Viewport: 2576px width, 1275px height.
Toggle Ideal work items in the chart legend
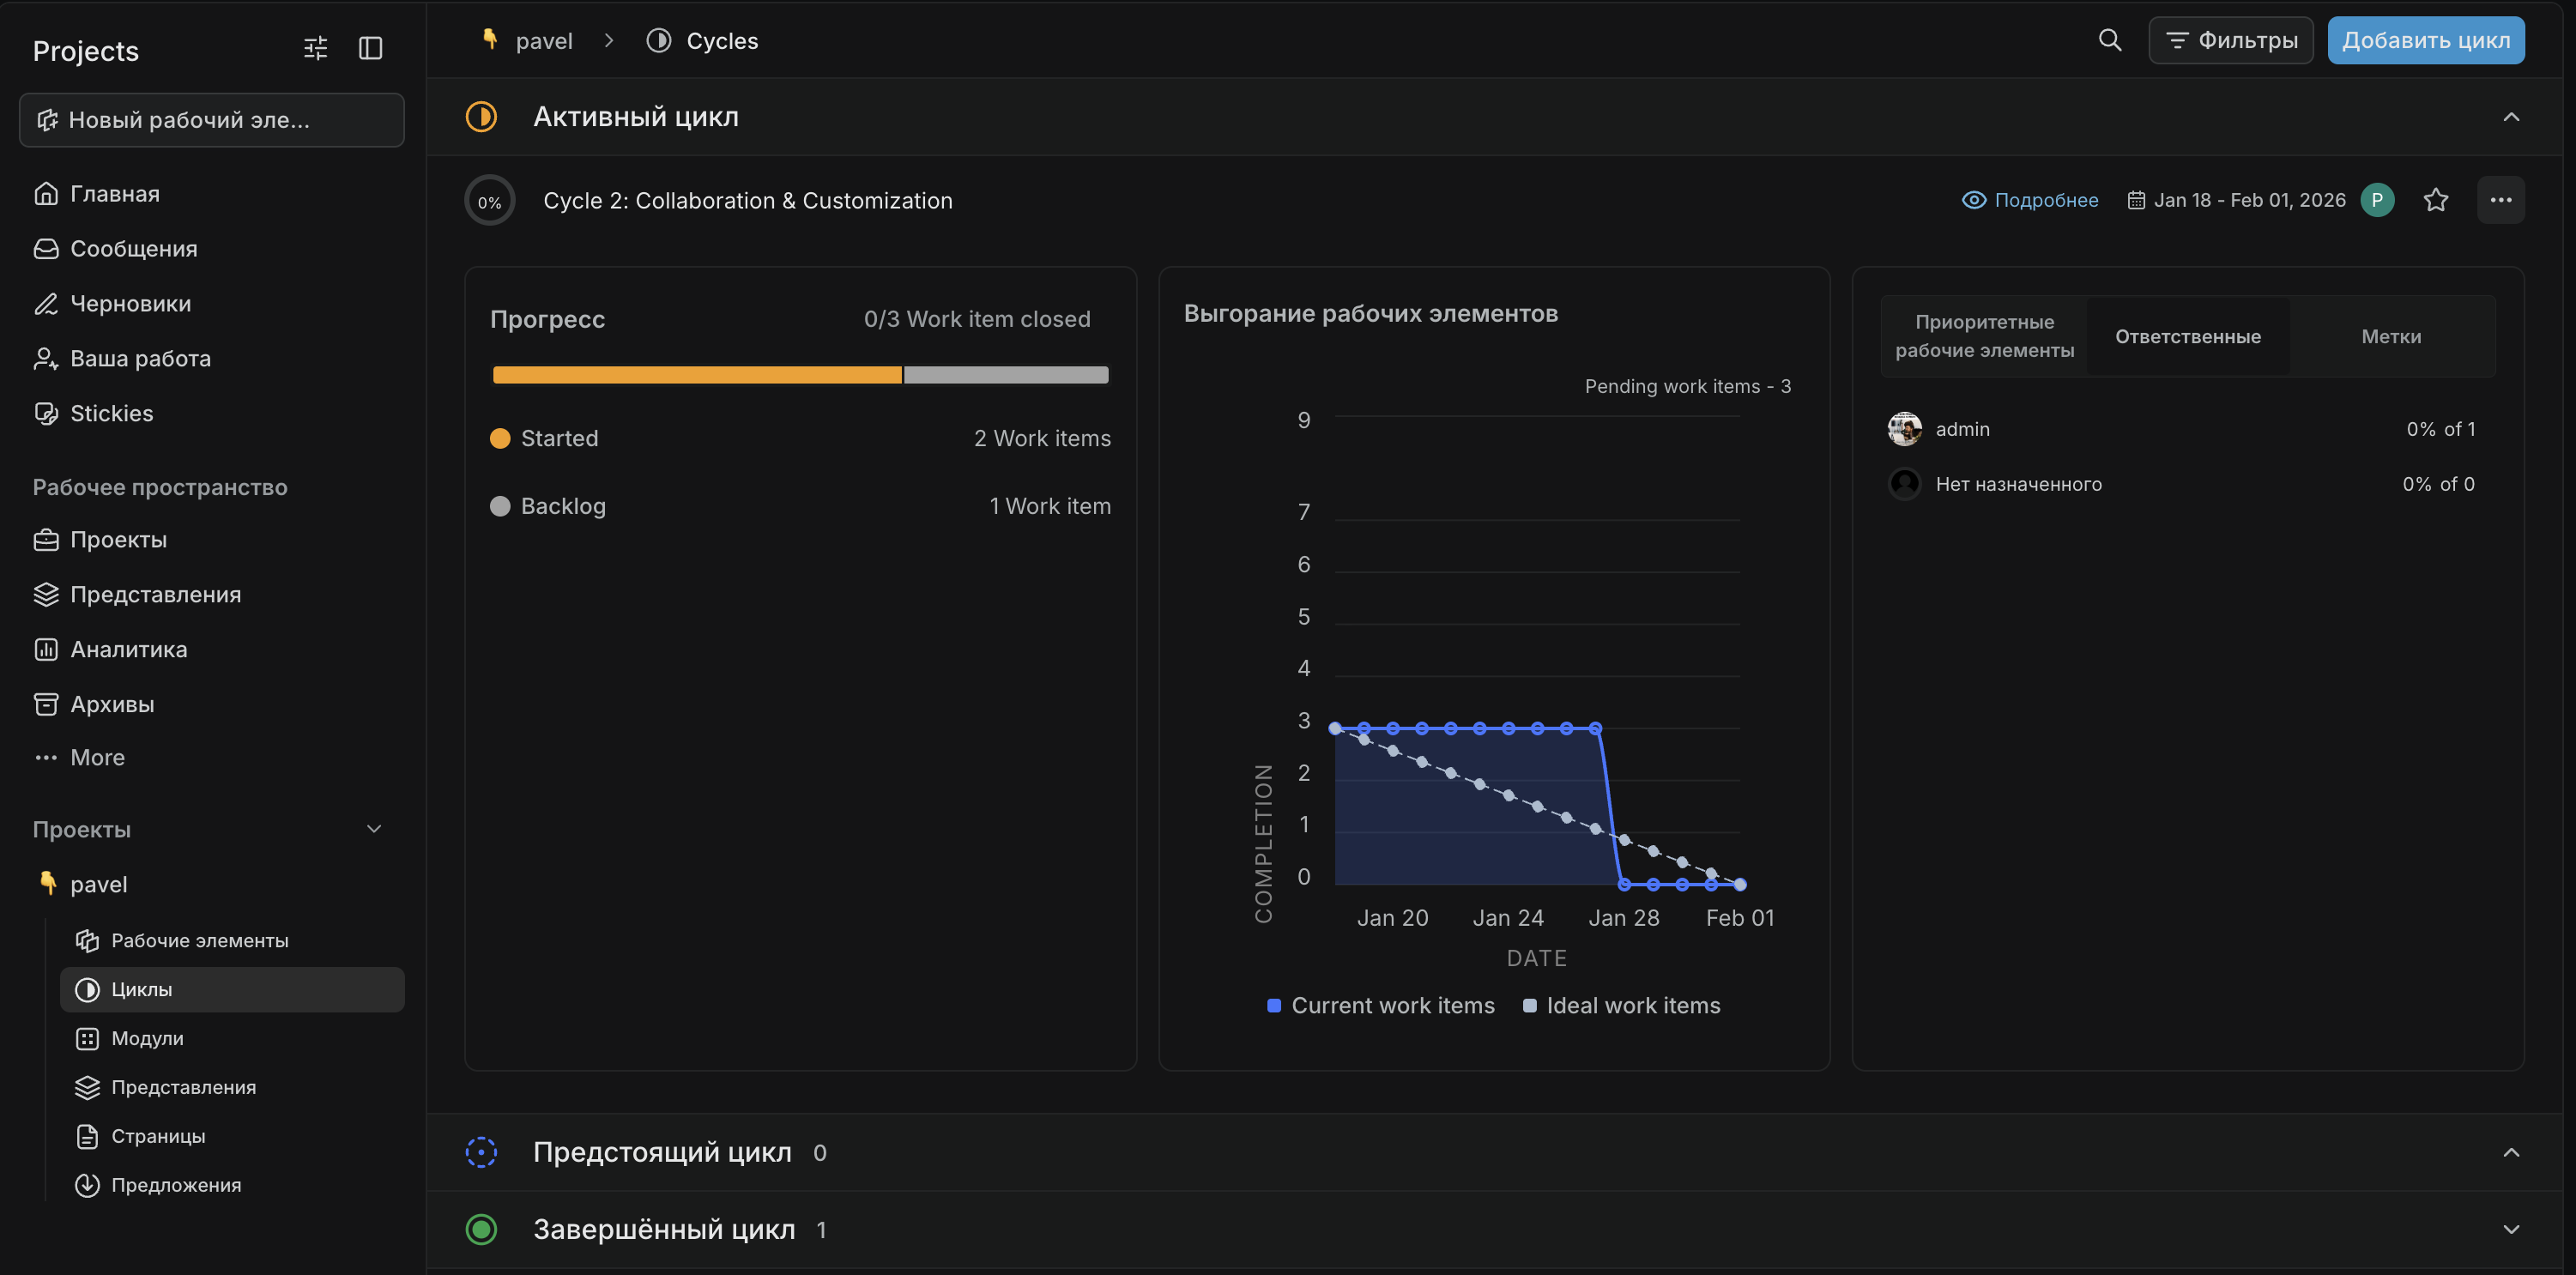[1620, 1005]
